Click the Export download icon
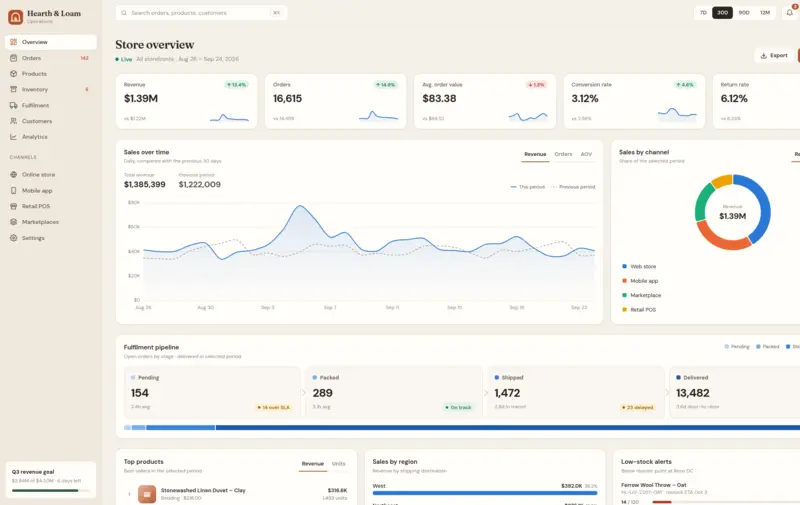The width and height of the screenshot is (800, 505). click(764, 56)
